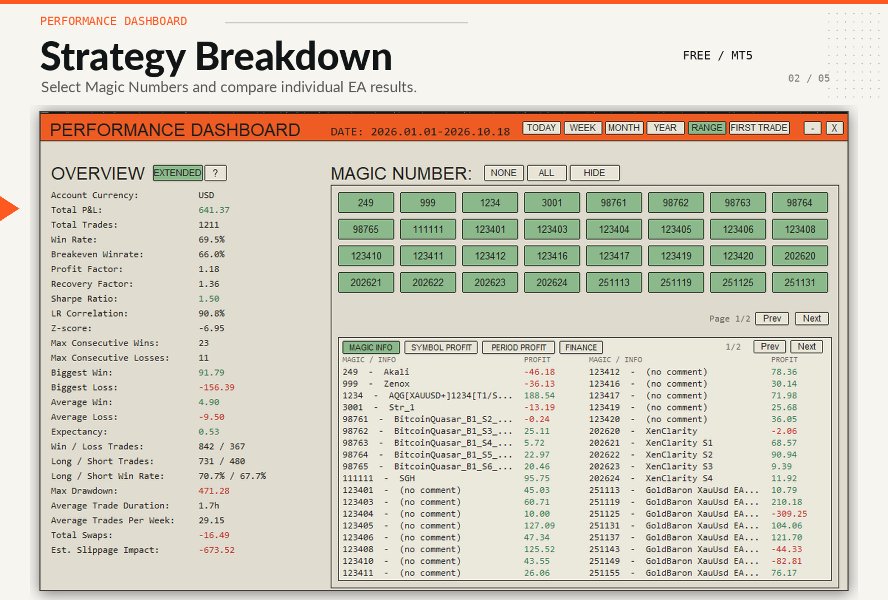The height and width of the screenshot is (600, 888).
Task: Open the FINANCE tab
Action: tap(581, 347)
